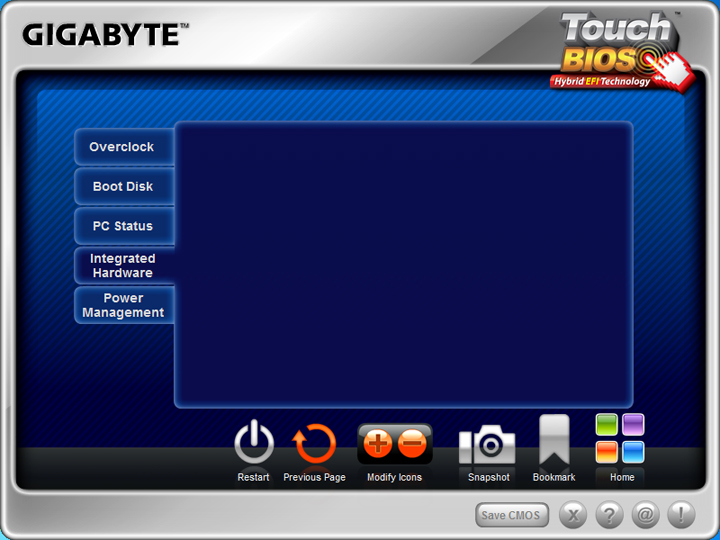Image resolution: width=720 pixels, height=540 pixels.
Task: Click inside the empty main content panel
Action: (403, 265)
